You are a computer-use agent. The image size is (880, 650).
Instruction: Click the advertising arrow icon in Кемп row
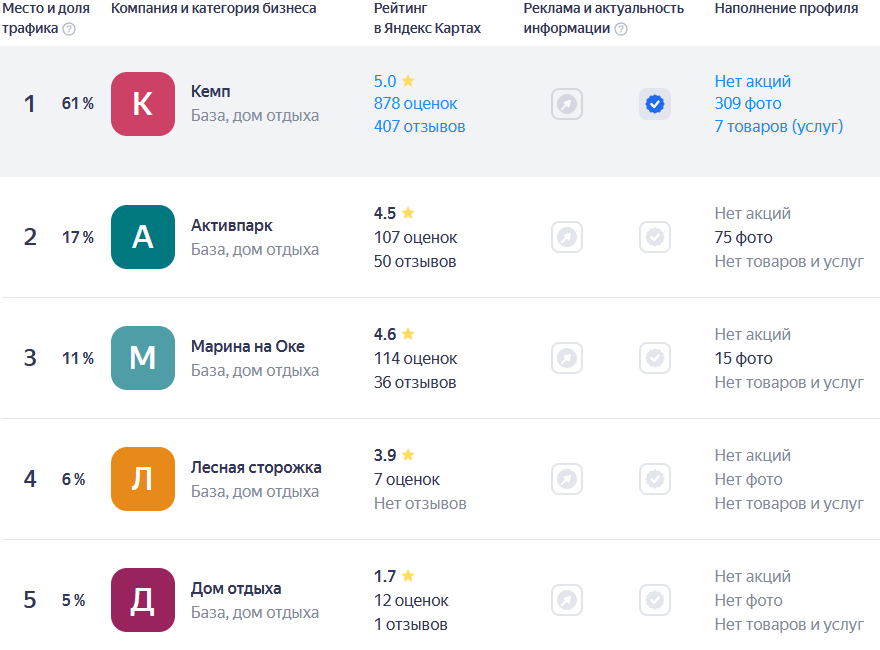(x=567, y=104)
